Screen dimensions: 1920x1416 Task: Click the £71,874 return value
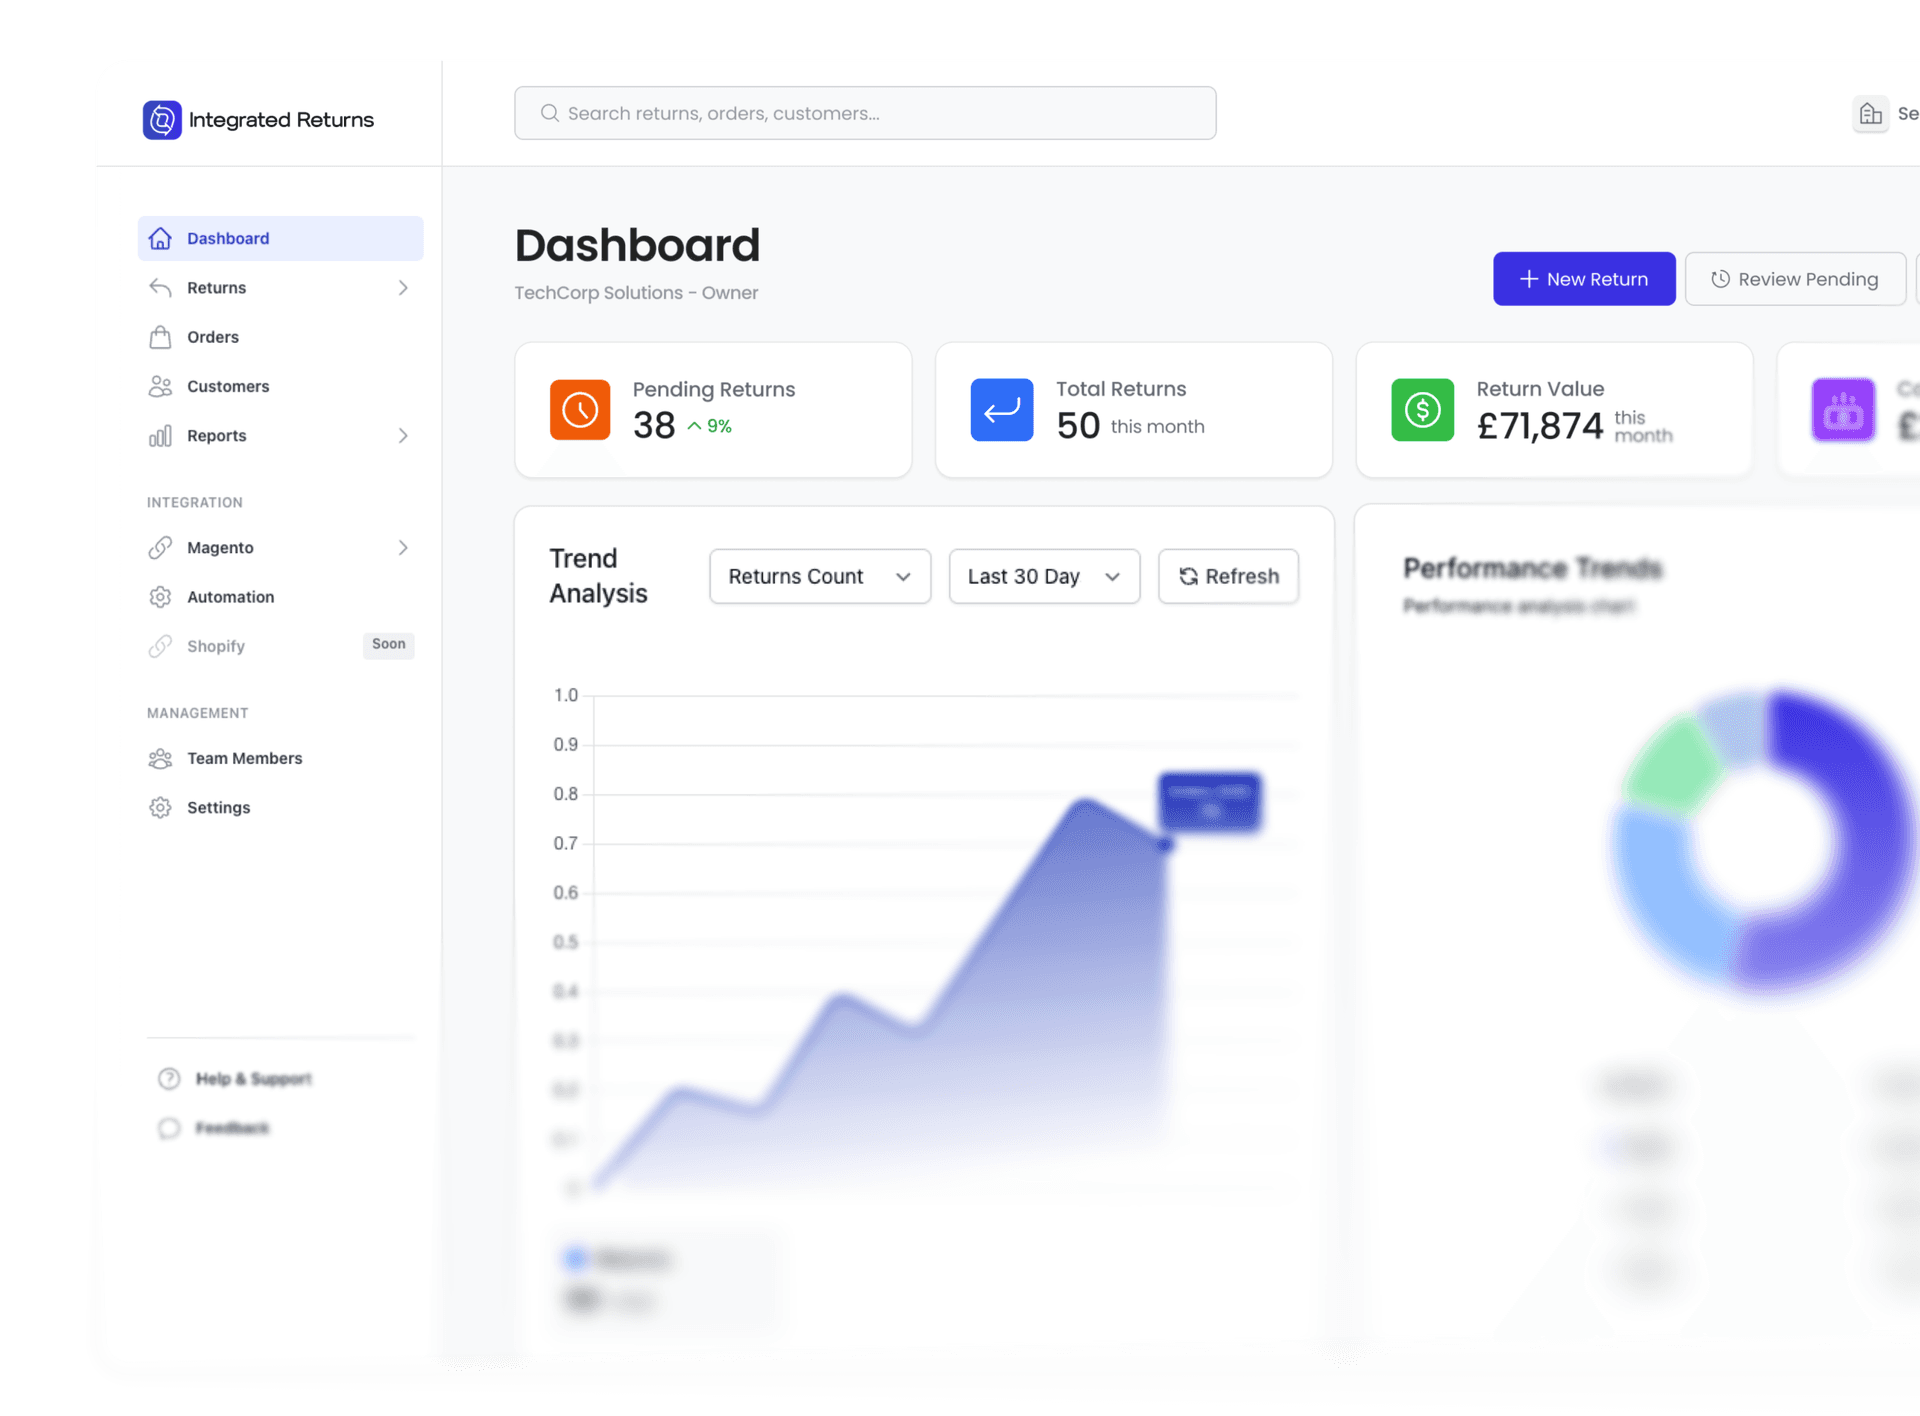pos(1540,427)
